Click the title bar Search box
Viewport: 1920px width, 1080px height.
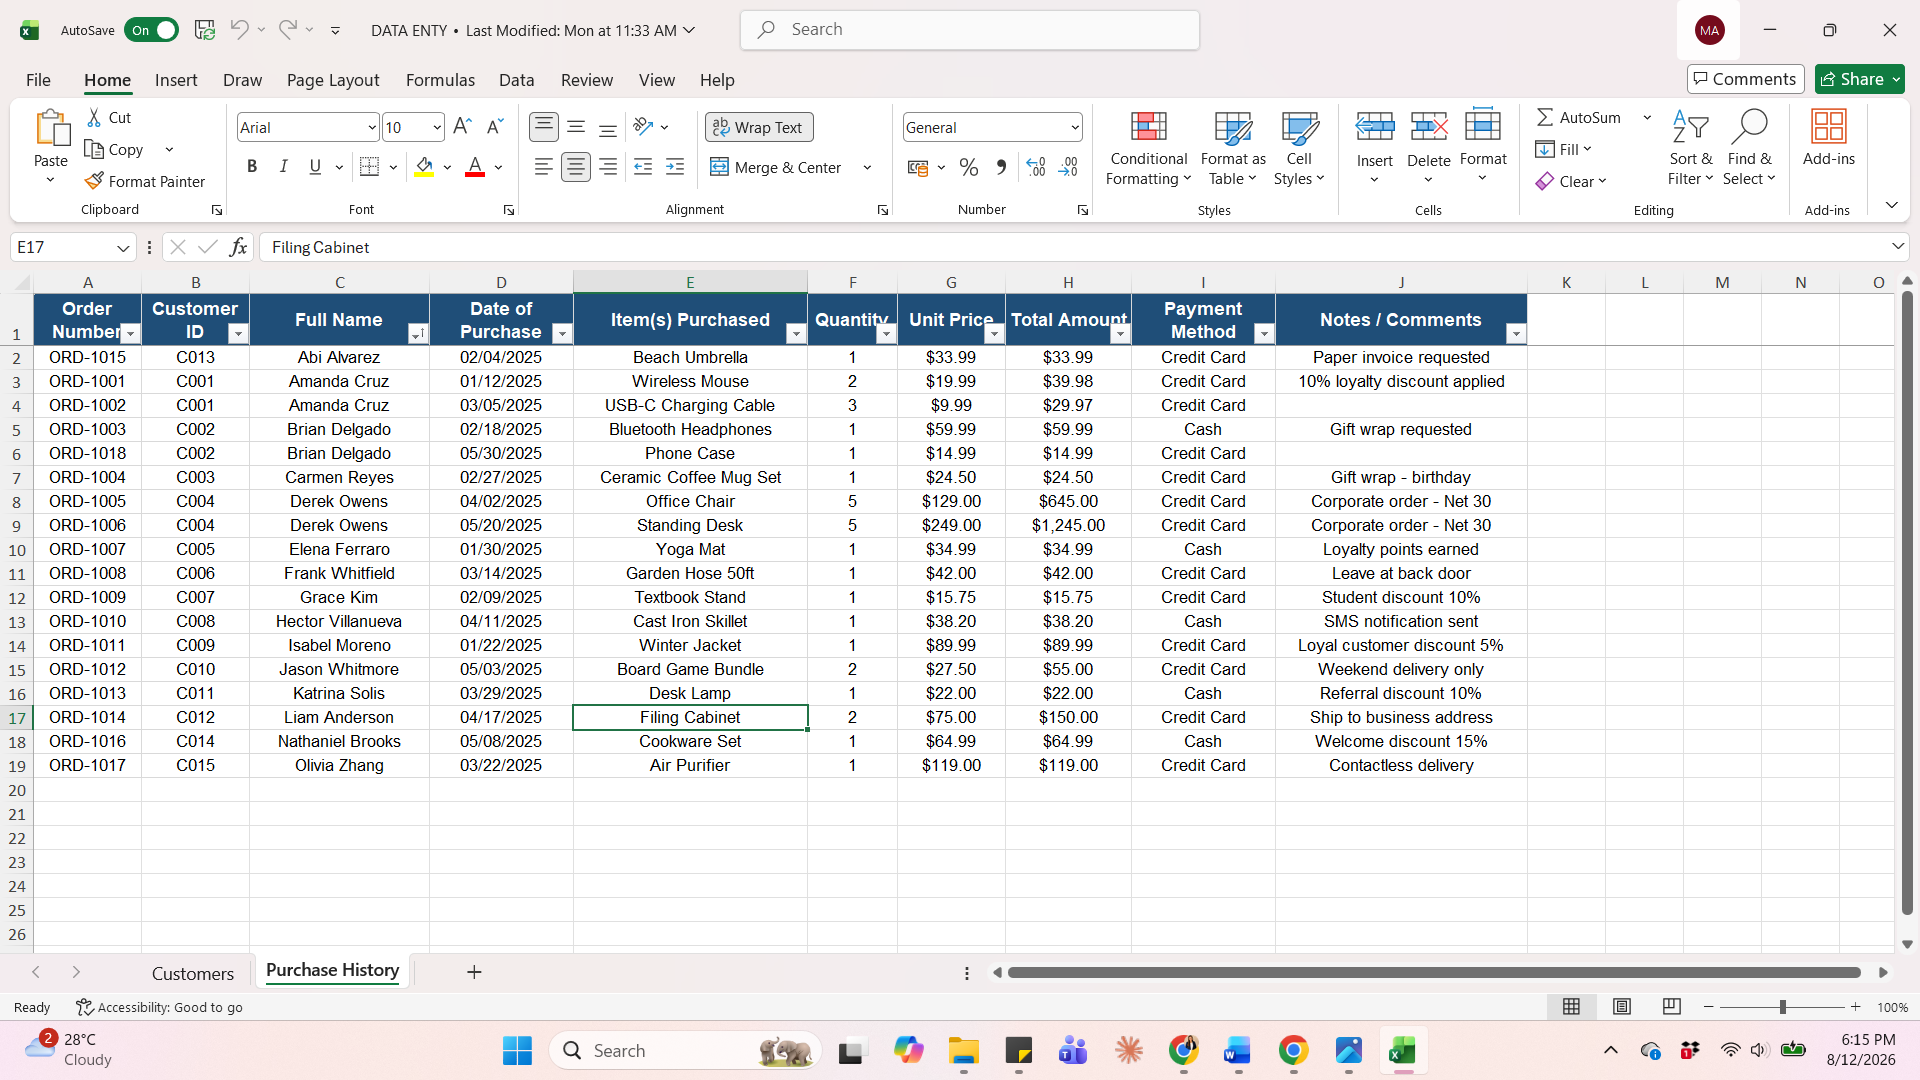tap(969, 30)
